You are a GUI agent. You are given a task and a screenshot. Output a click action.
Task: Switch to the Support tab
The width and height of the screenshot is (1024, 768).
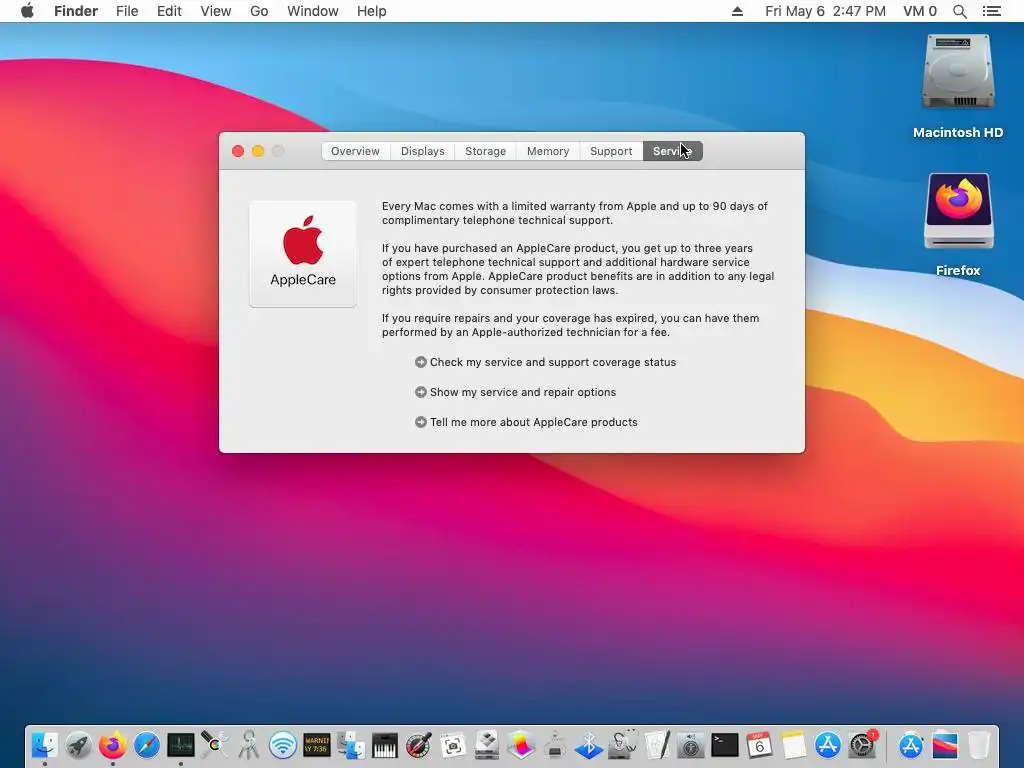click(611, 151)
